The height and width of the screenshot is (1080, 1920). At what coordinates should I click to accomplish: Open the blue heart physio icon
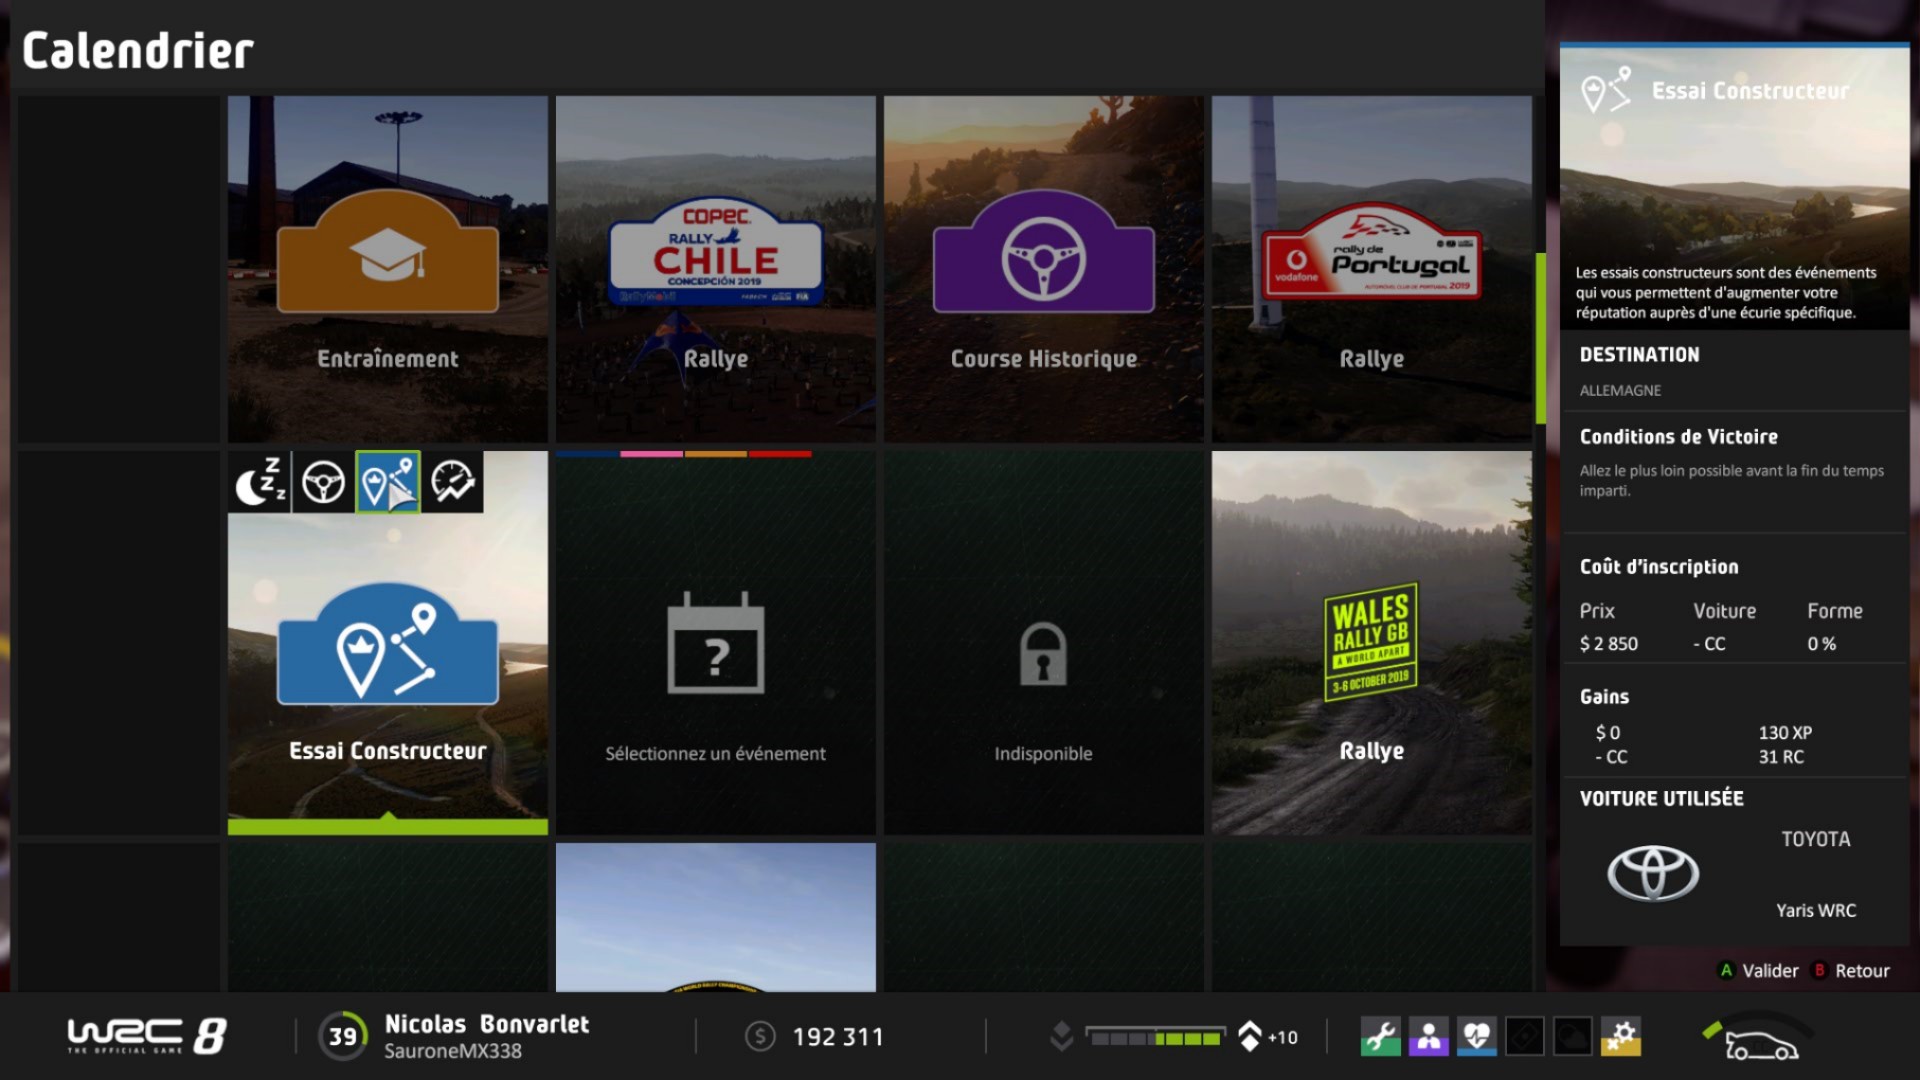point(1477,1037)
